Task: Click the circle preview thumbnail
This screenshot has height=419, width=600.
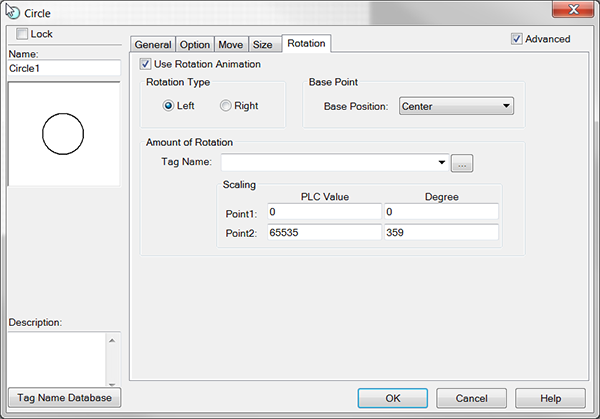Action: click(x=63, y=134)
